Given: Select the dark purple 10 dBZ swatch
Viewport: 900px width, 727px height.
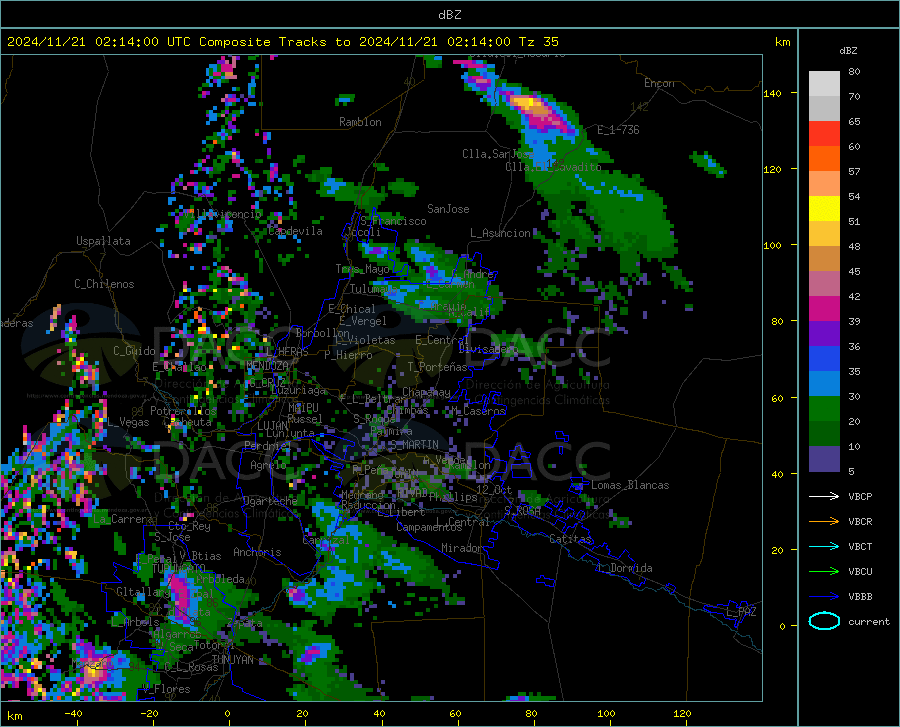Looking at the screenshot, I should (x=824, y=459).
